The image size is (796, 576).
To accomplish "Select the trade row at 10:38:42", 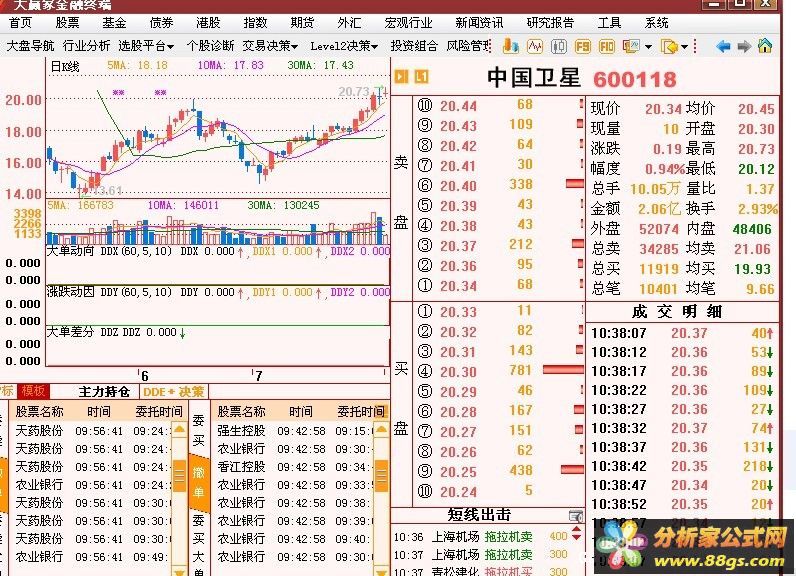I will 682,466.
